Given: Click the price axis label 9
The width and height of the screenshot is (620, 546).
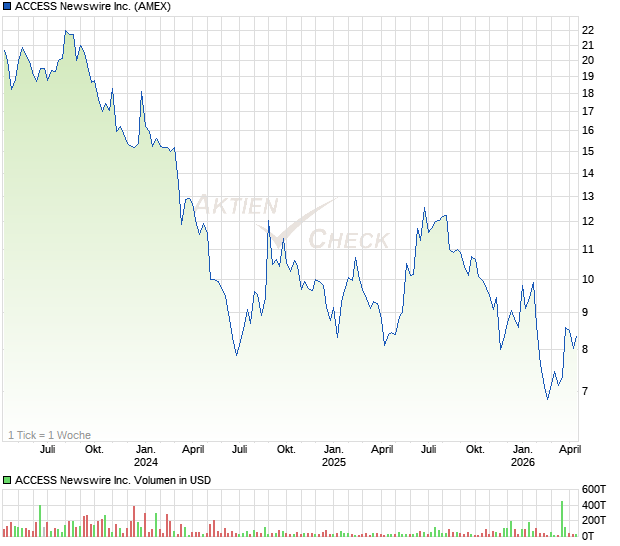Looking at the screenshot, I should pos(585,312).
